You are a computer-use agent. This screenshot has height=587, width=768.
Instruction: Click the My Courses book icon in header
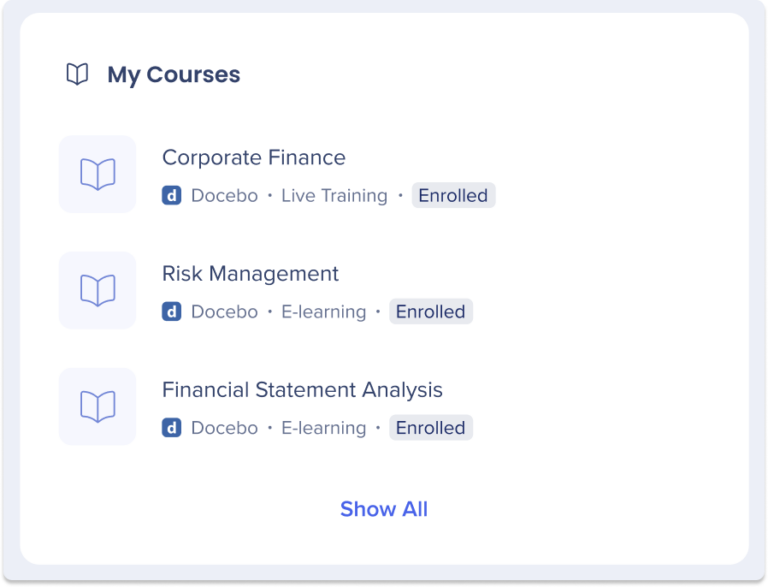point(77,75)
